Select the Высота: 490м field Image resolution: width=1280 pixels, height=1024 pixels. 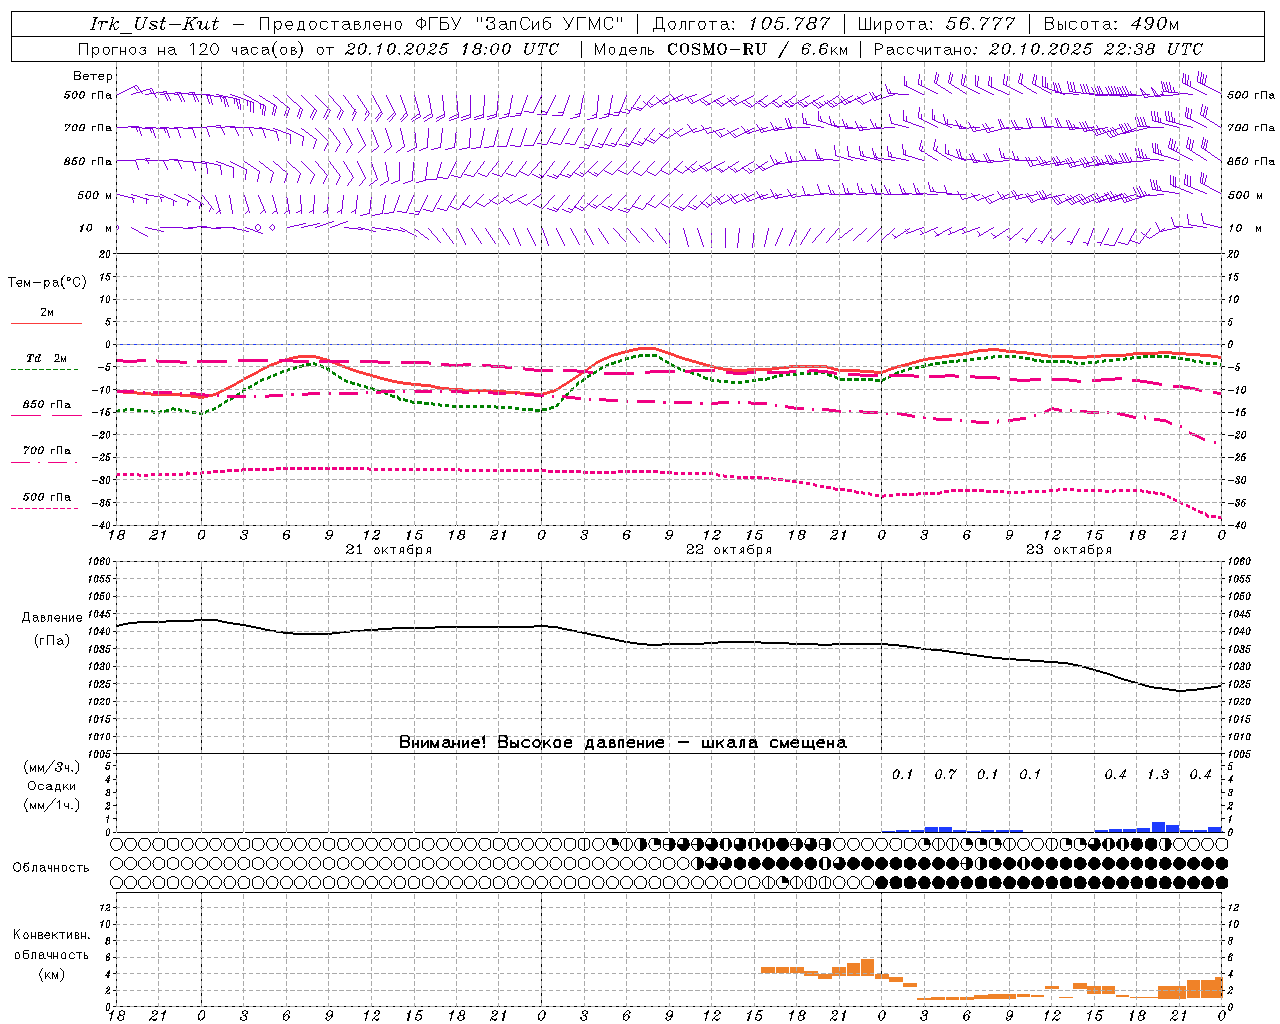pos(1112,23)
